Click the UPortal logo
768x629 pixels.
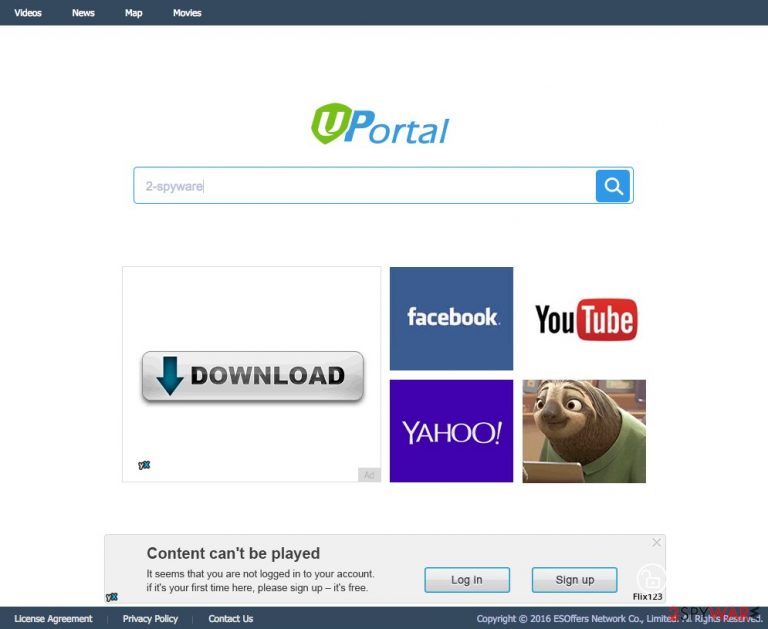[380, 123]
